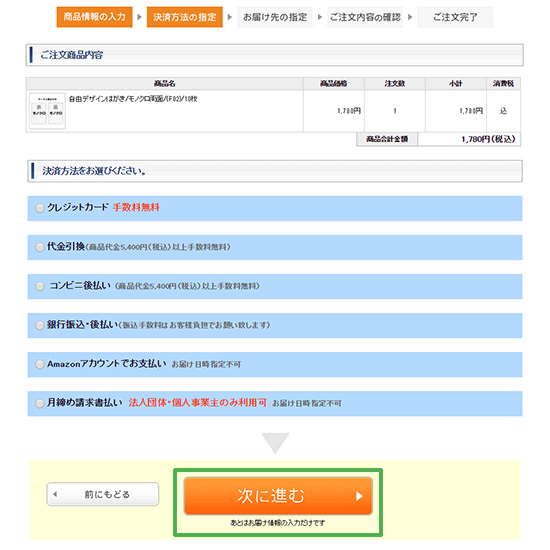Select 月締め請求書払い radio button

[40, 403]
